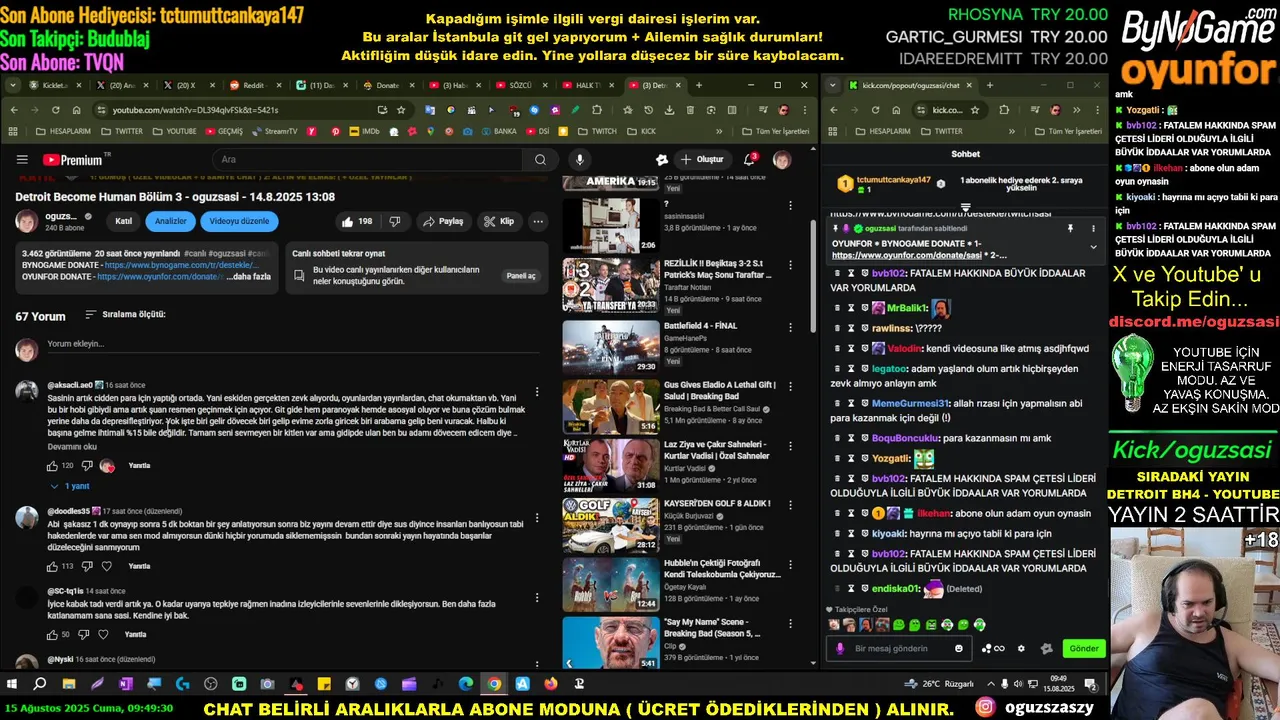The width and height of the screenshot is (1280, 720).
Task: Open options for Laz Ziya ve Çakır video
Action: 790,445
